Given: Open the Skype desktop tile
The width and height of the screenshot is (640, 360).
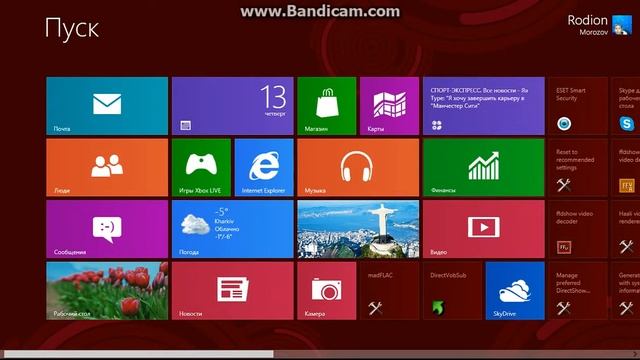Looking at the screenshot, I should (626, 106).
